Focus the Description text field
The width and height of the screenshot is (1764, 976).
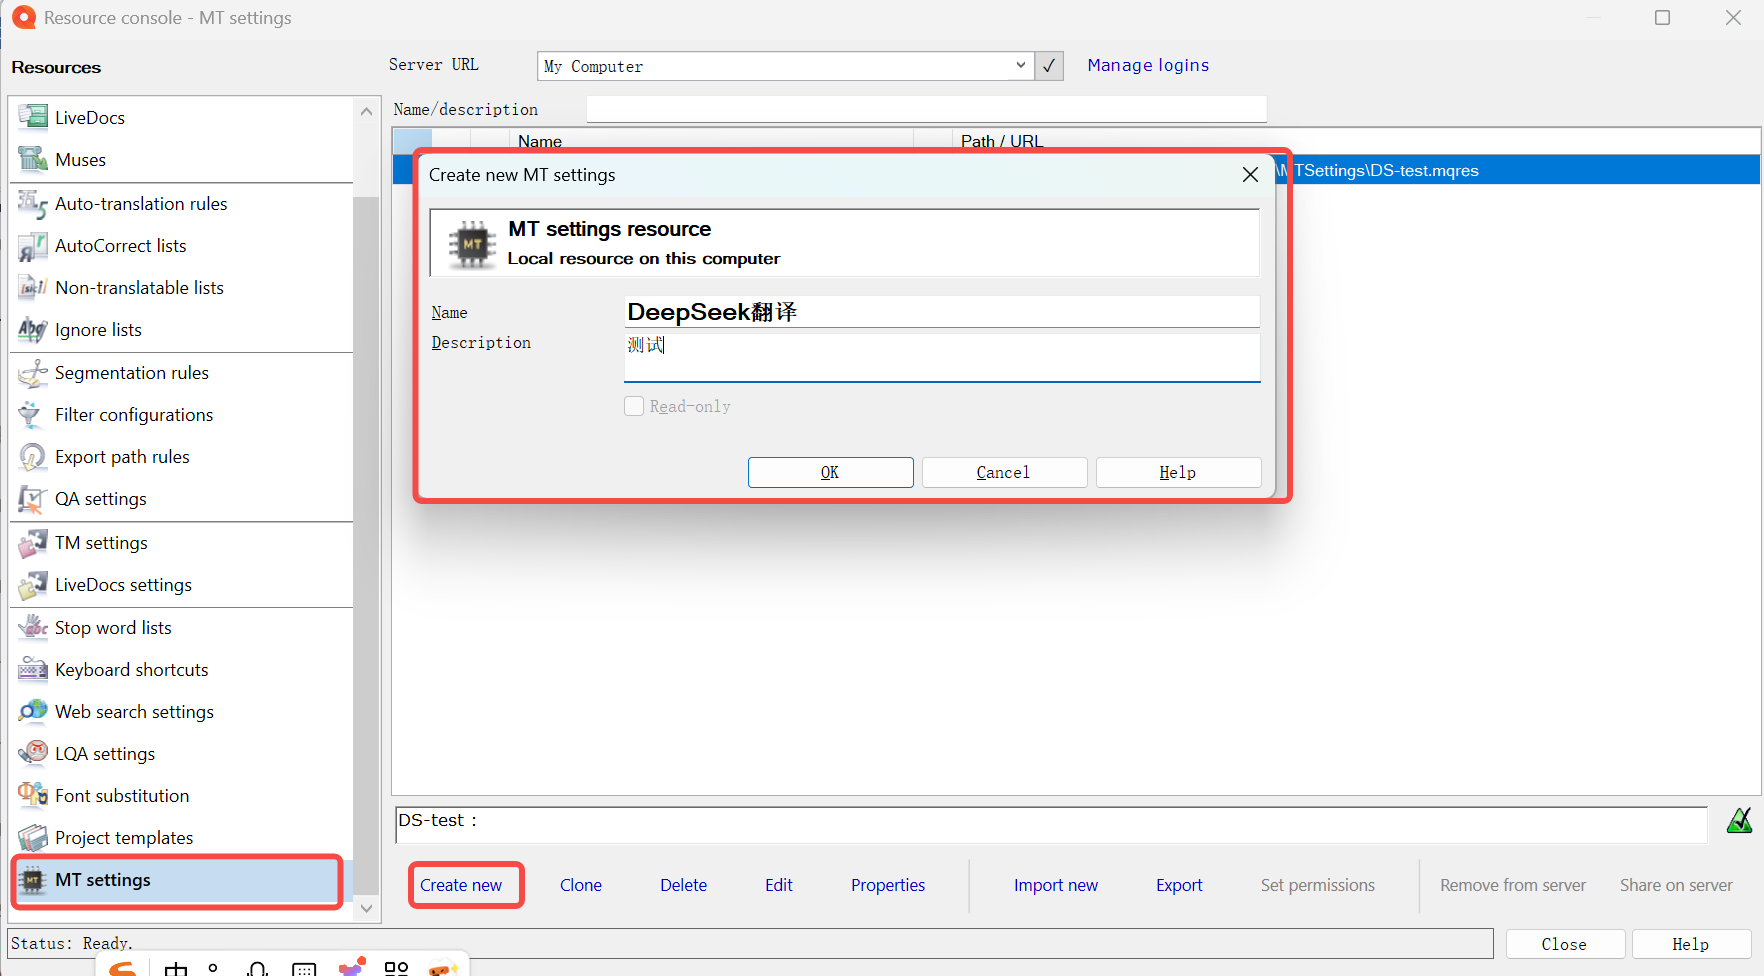tap(942, 357)
